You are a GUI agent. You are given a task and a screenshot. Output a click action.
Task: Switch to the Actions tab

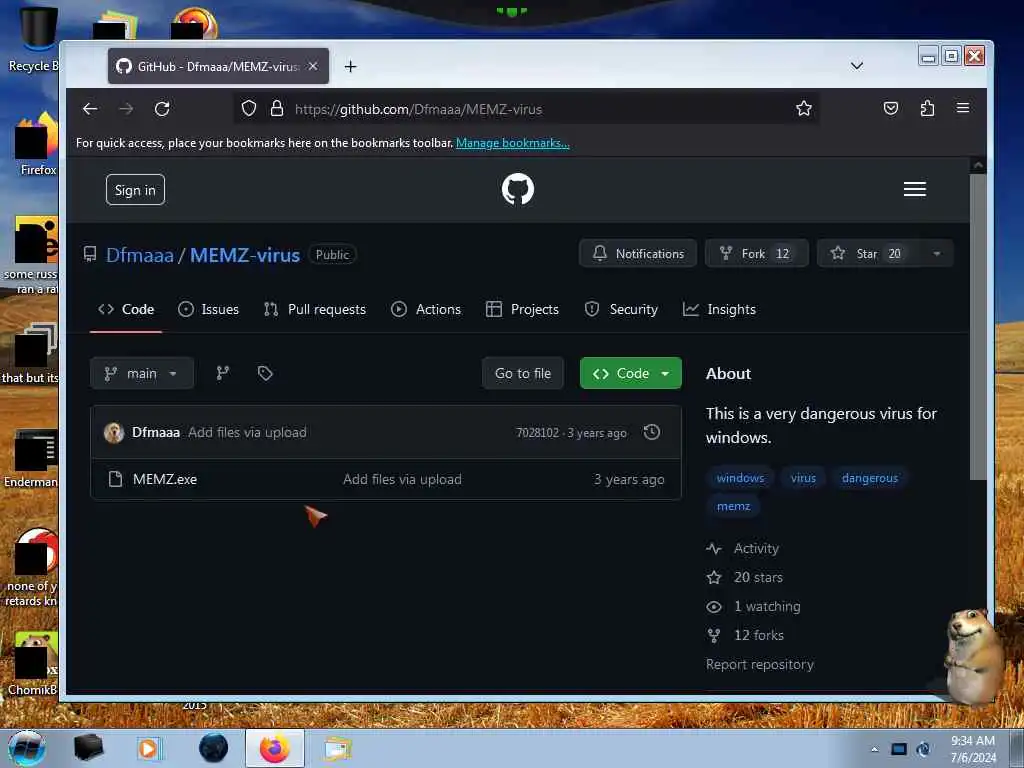pos(426,310)
